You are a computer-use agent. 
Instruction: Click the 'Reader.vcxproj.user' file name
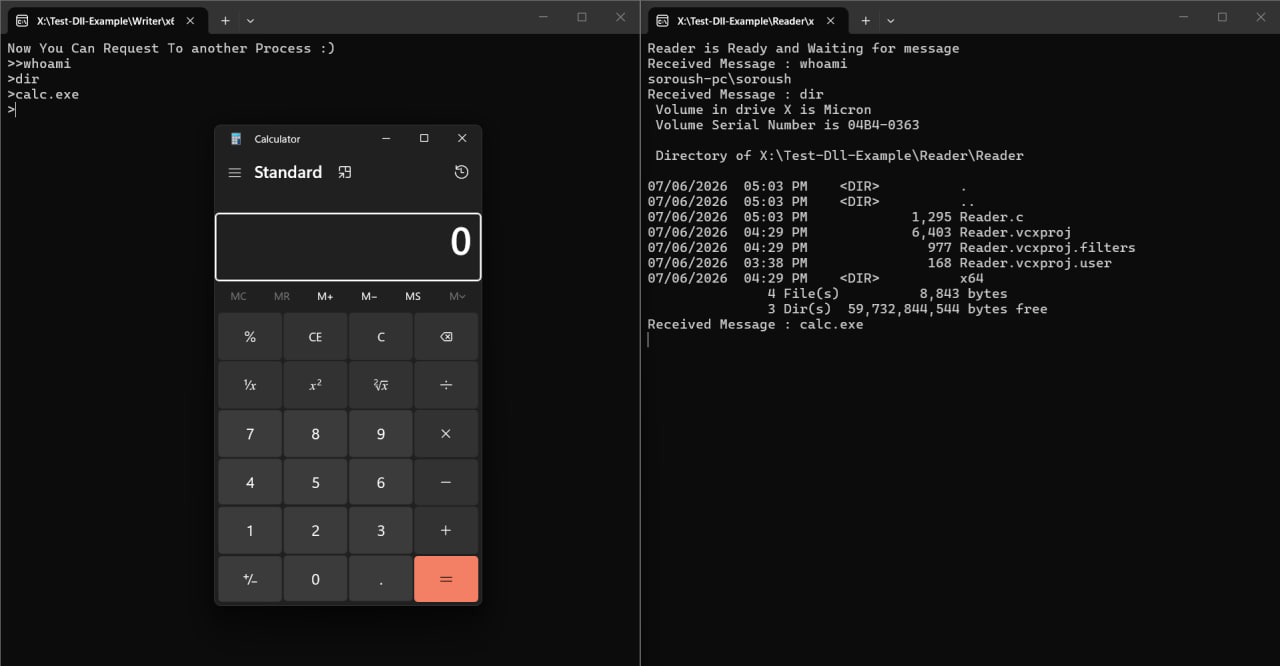[x=1035, y=263]
